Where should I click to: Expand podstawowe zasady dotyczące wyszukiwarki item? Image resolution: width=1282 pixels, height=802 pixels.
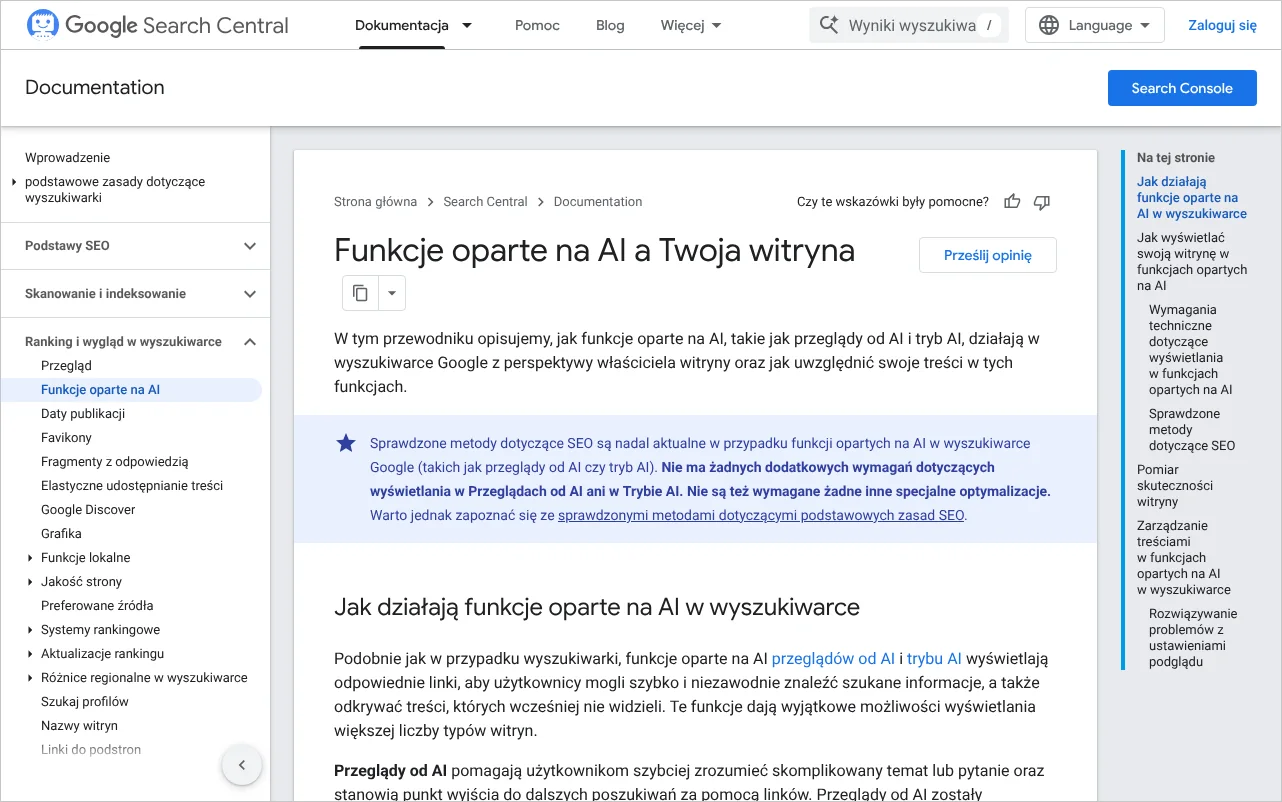coord(14,182)
